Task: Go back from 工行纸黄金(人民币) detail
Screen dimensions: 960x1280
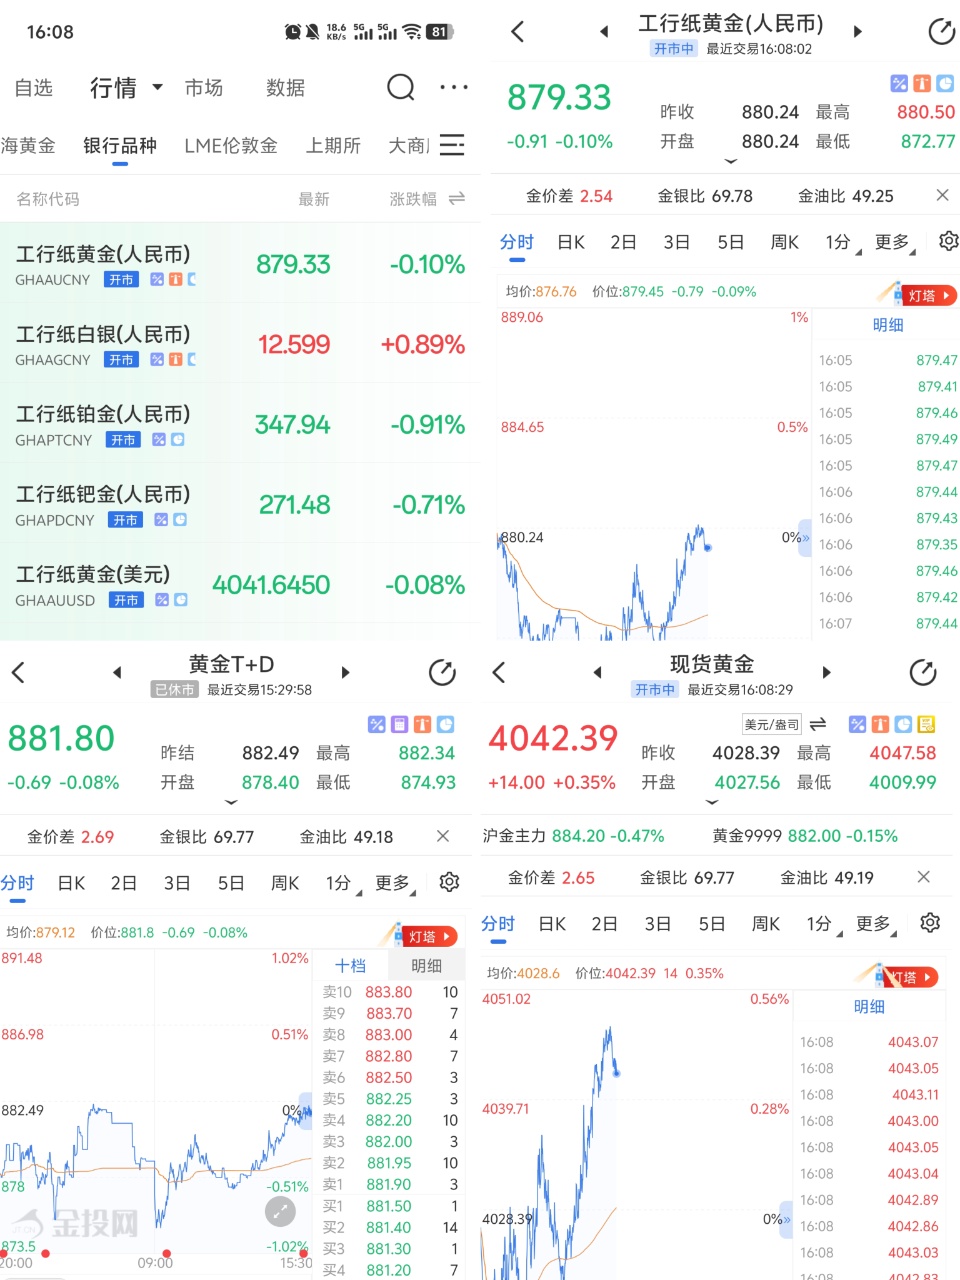Action: (x=517, y=31)
